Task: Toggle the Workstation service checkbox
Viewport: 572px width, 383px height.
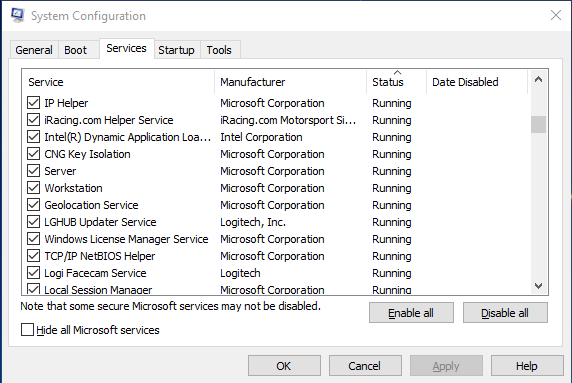Action: (x=34, y=188)
